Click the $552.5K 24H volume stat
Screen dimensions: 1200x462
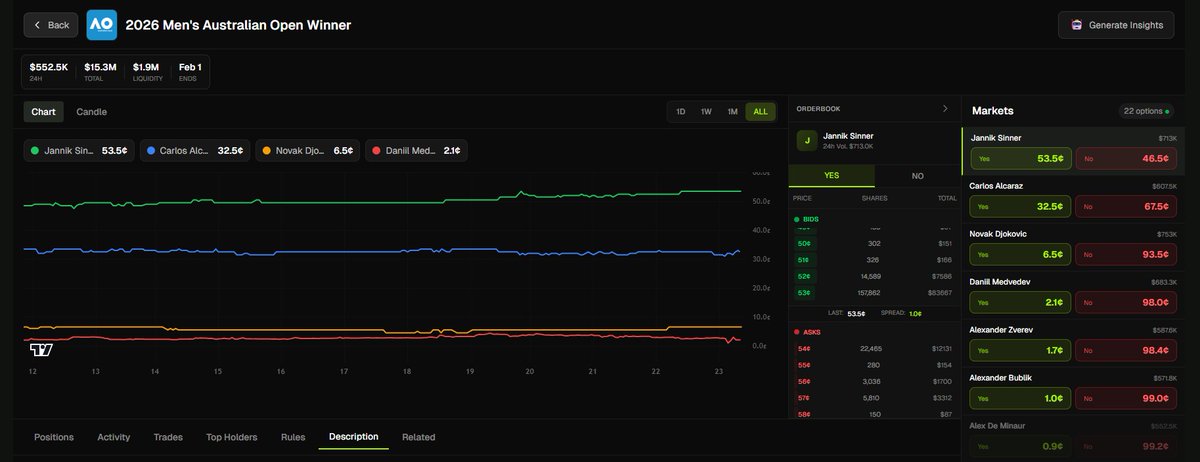click(x=49, y=71)
